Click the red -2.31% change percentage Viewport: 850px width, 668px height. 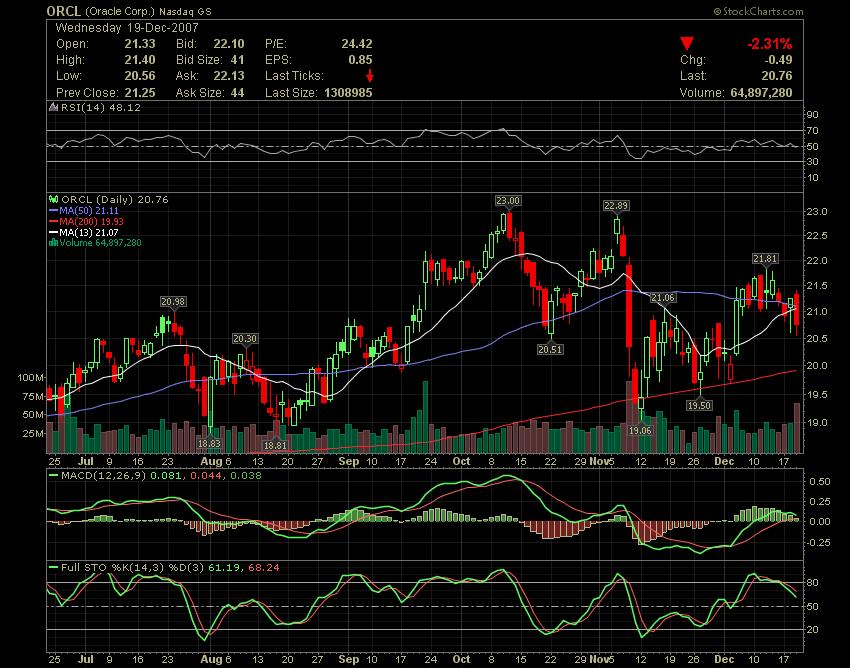770,43
